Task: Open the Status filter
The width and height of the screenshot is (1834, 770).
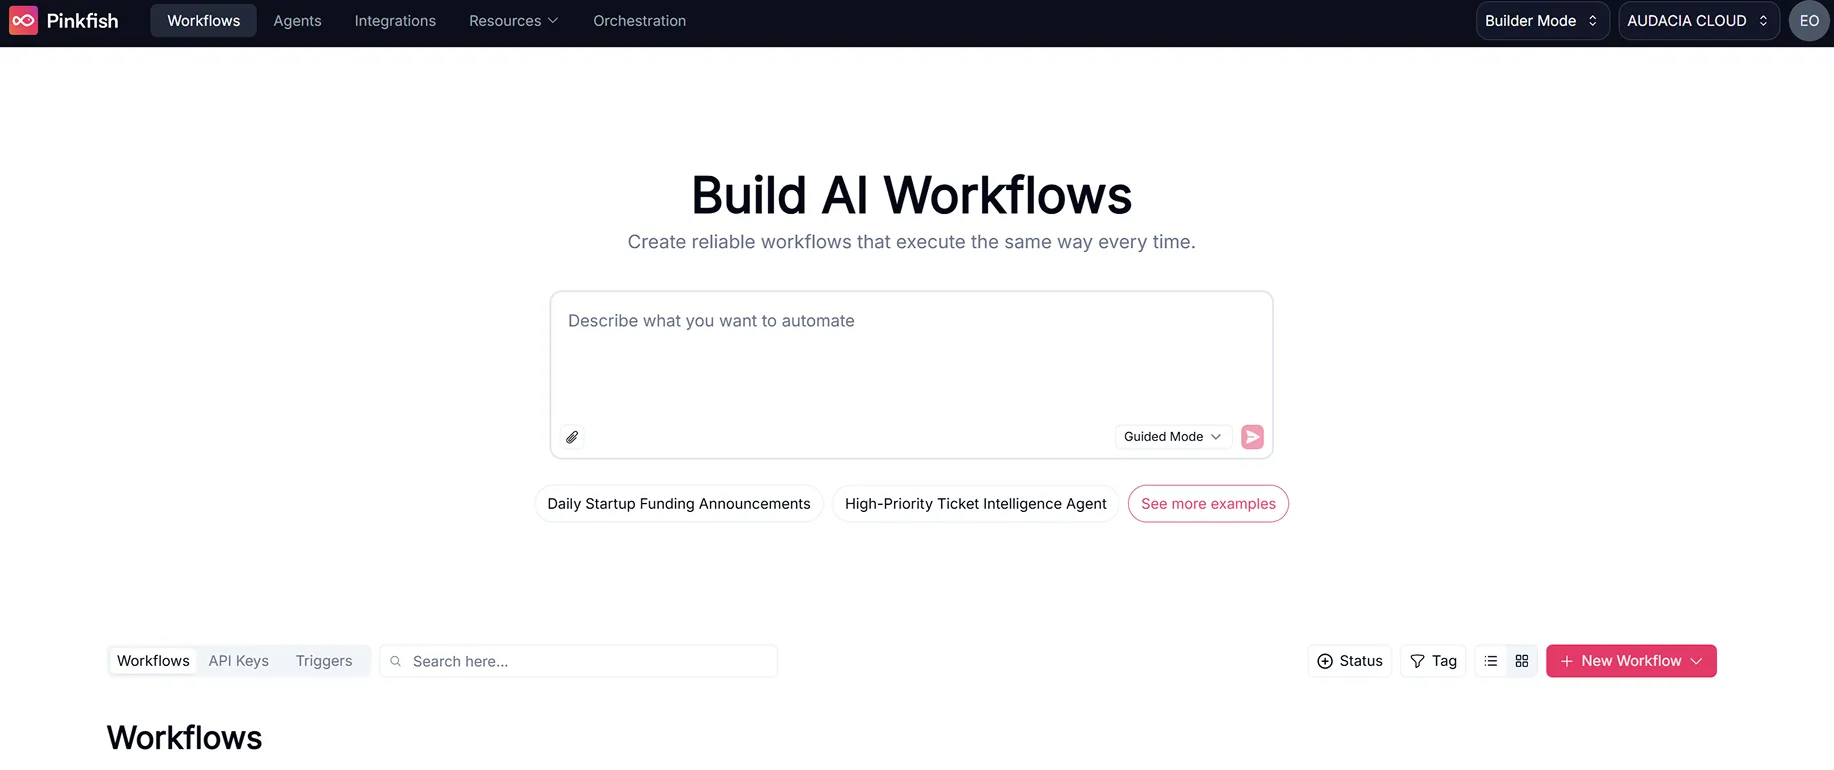Action: 1350,661
